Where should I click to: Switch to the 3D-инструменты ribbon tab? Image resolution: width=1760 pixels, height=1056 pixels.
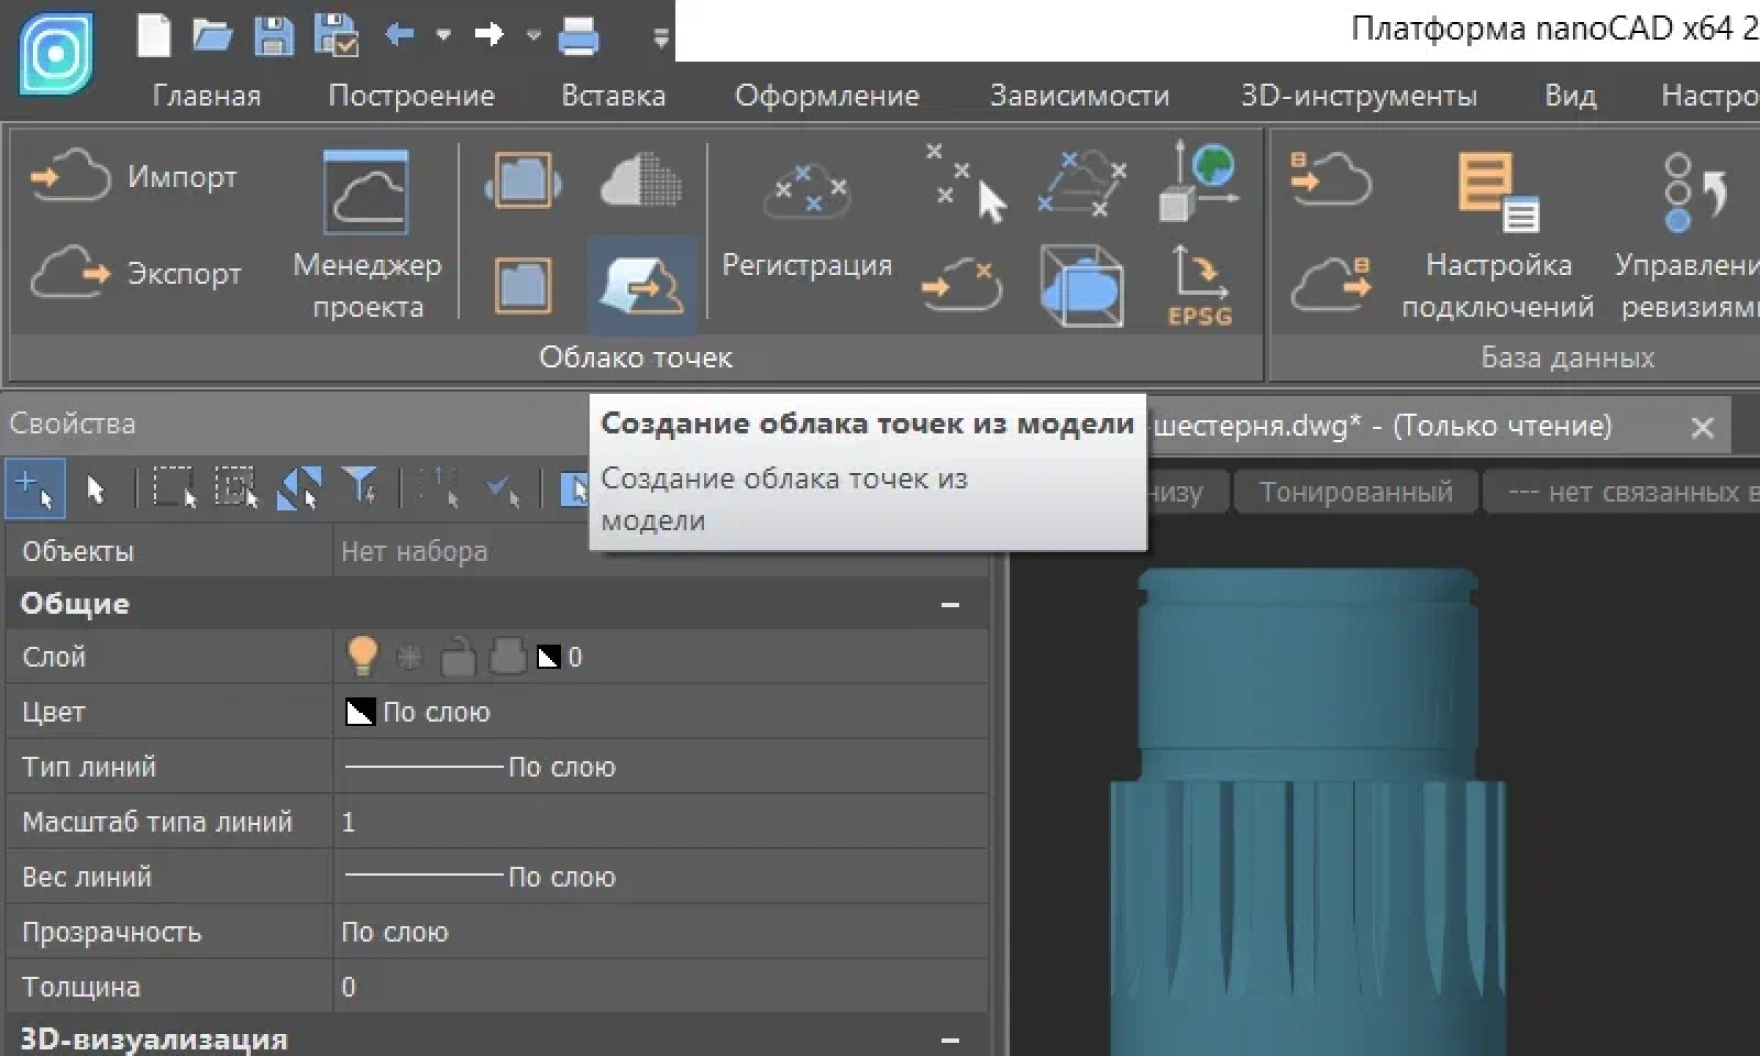tap(1358, 96)
